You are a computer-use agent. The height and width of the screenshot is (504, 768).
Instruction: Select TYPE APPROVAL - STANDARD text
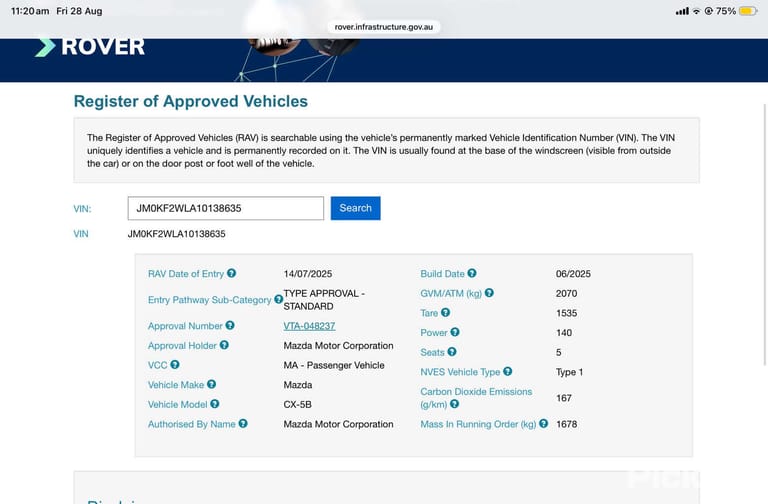324,300
